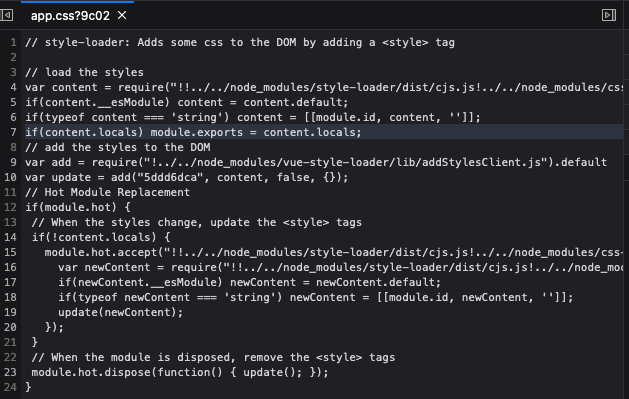This screenshot has width=629, height=399.
Task: Click line number 4 in the gutter
Action: coord(13,87)
